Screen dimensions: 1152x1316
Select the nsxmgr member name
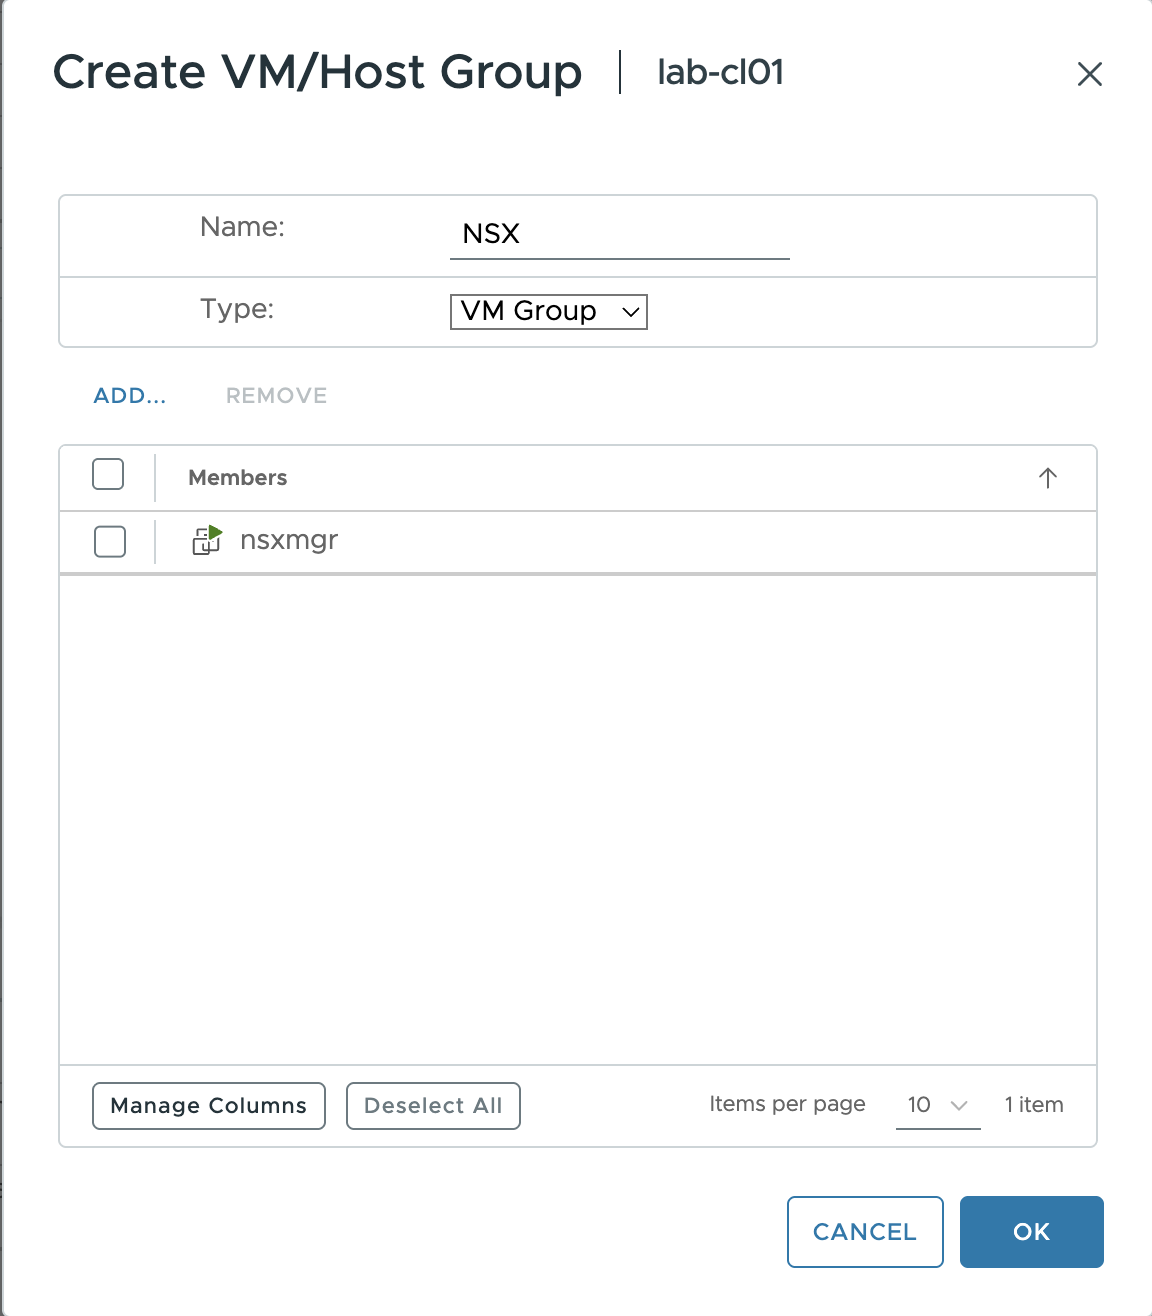tap(289, 540)
